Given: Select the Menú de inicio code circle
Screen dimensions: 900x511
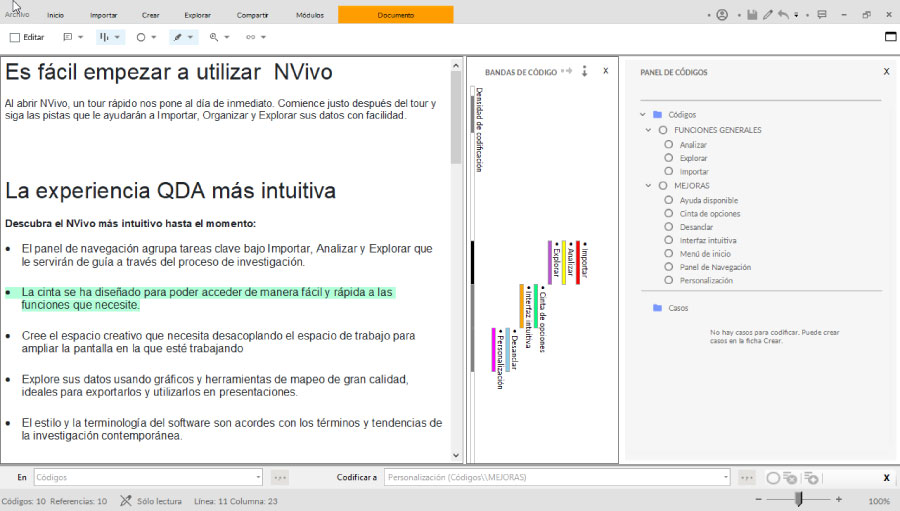Looking at the screenshot, I should click(669, 253).
